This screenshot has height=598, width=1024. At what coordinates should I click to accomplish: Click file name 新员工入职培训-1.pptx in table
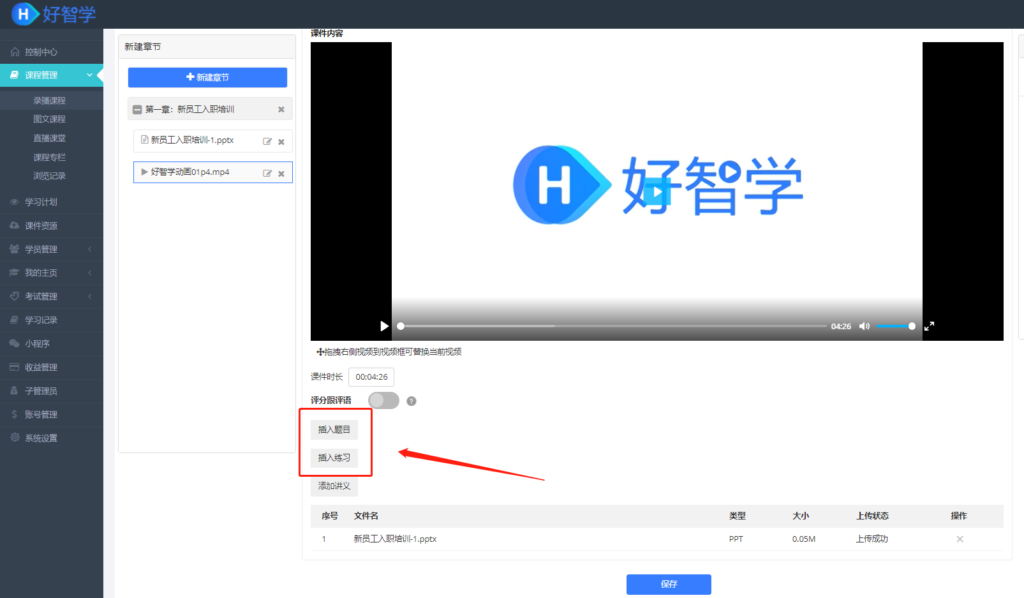(395, 539)
